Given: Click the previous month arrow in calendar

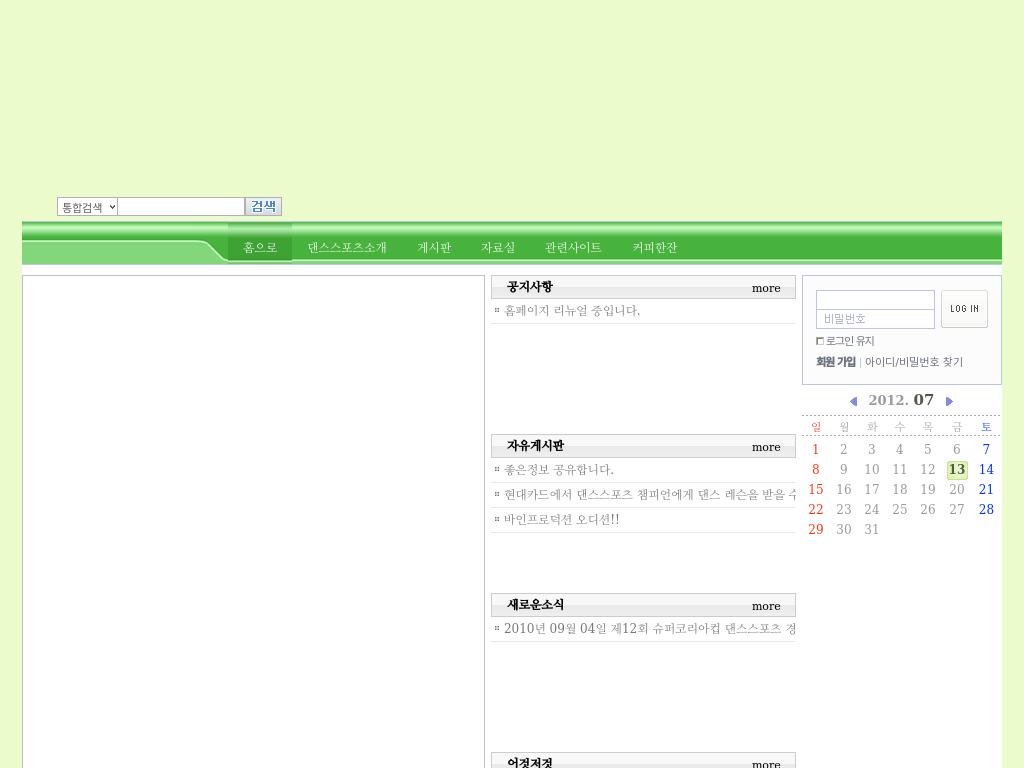Looking at the screenshot, I should pyautogui.click(x=853, y=401).
